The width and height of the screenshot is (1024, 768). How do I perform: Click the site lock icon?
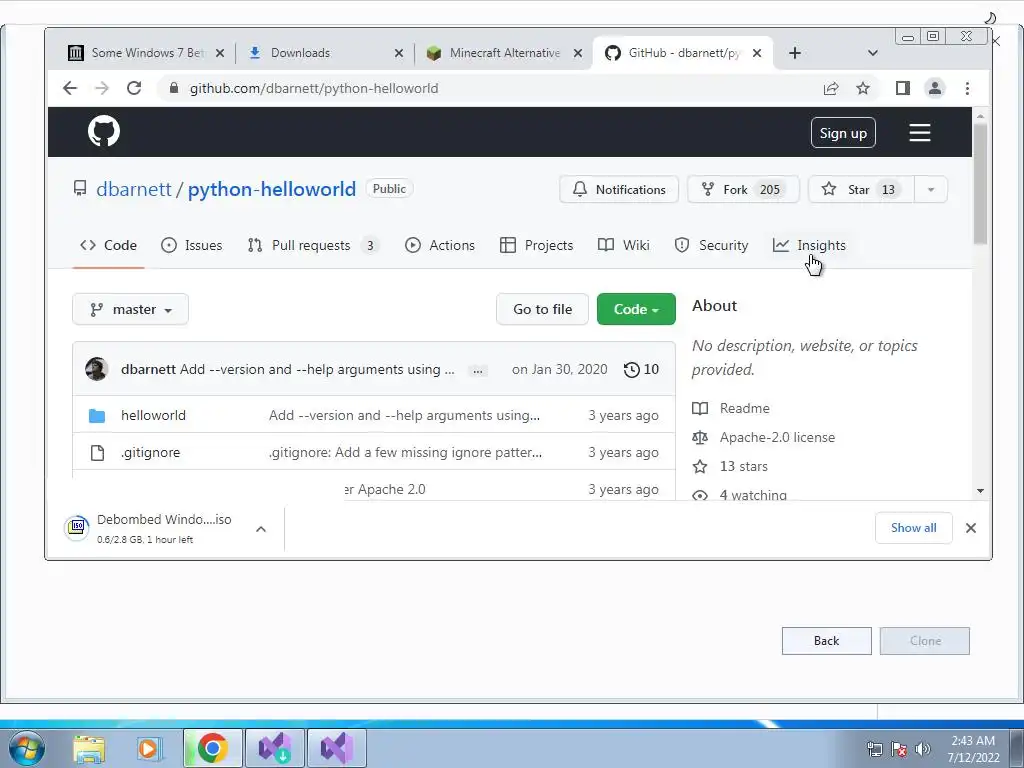tap(174, 88)
